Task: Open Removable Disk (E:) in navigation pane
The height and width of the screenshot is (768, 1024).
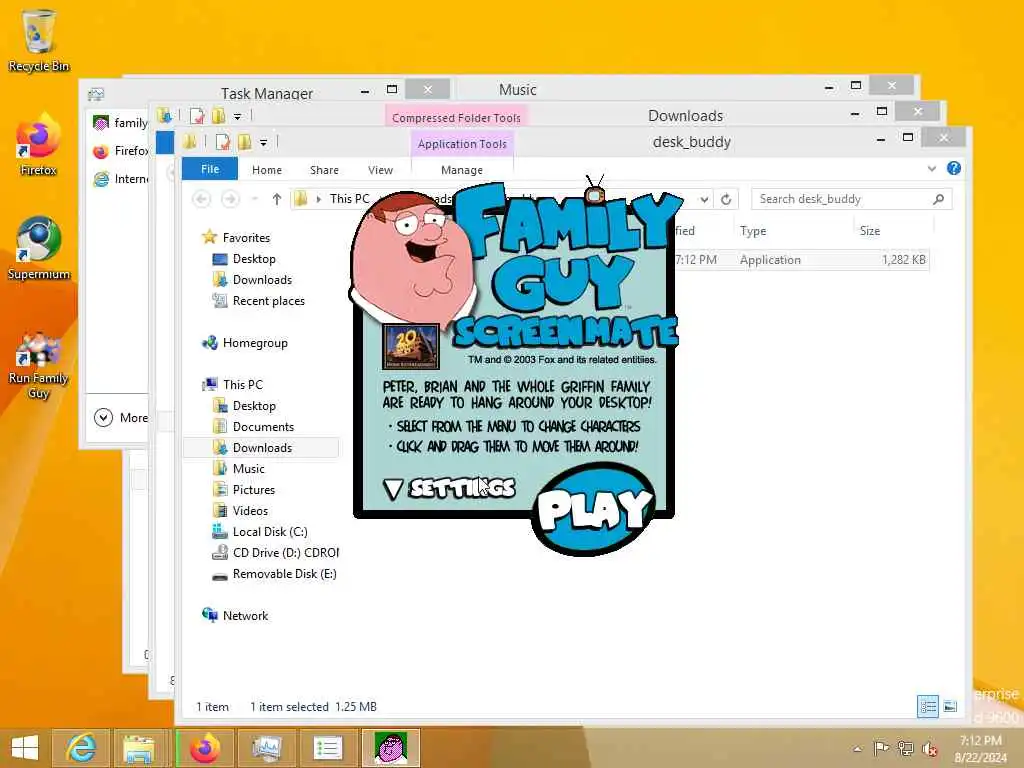Action: pyautogui.click(x=284, y=573)
